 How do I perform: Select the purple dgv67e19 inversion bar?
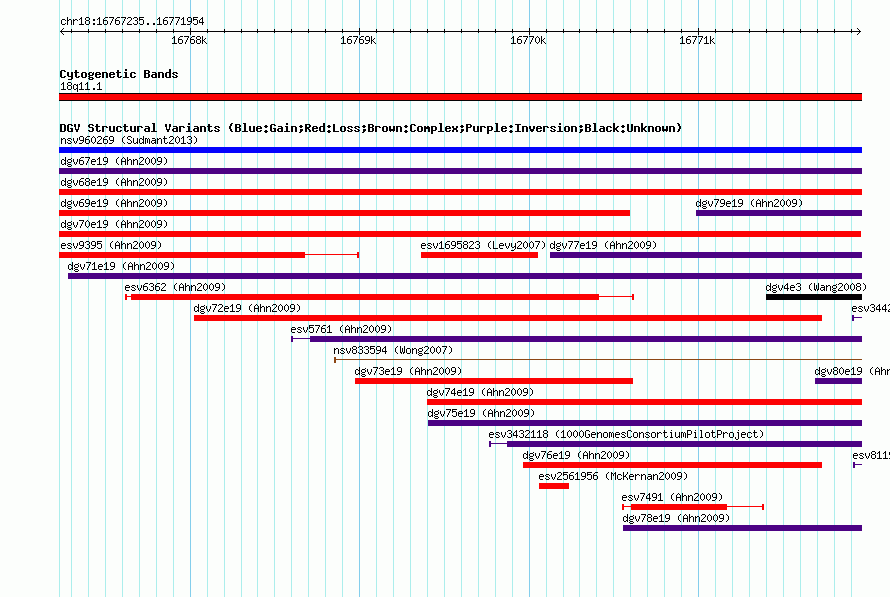pyautogui.click(x=460, y=171)
